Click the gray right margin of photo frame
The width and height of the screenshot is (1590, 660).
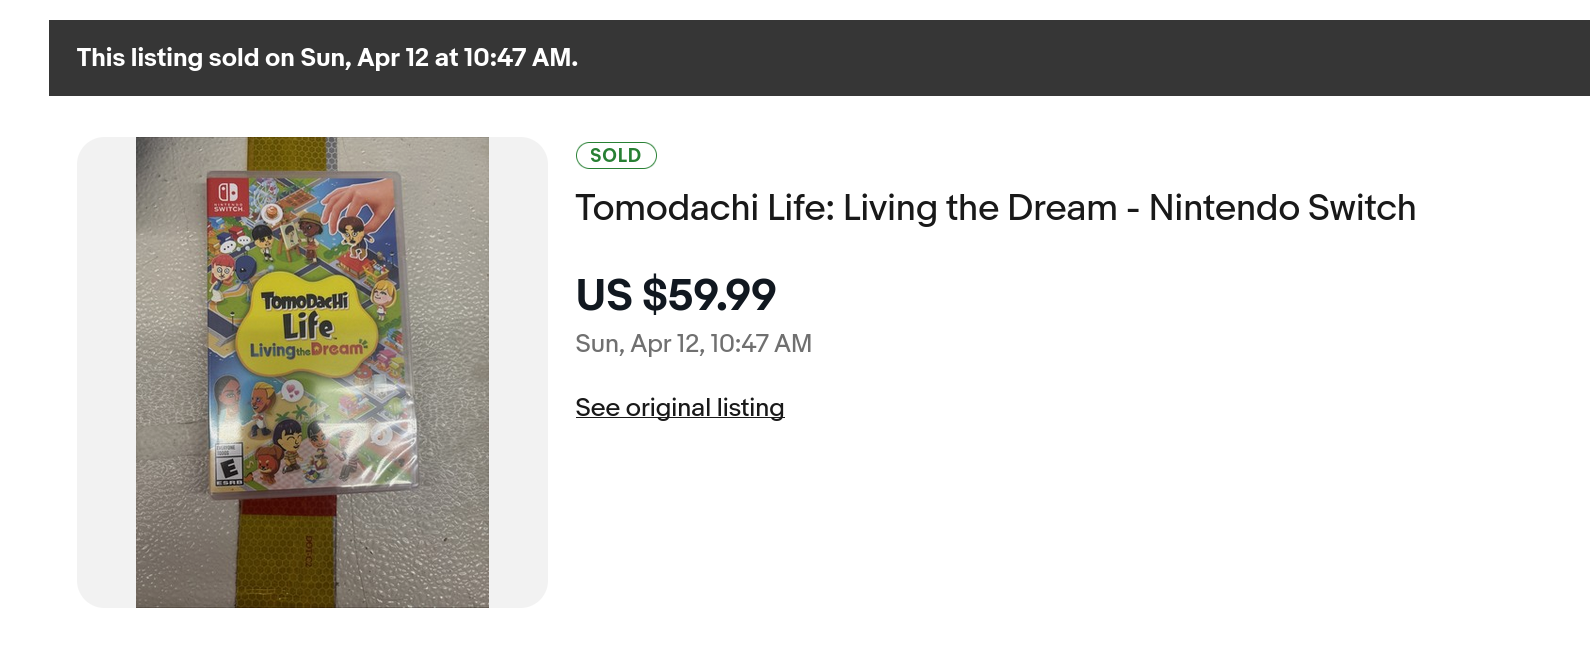[518, 372]
